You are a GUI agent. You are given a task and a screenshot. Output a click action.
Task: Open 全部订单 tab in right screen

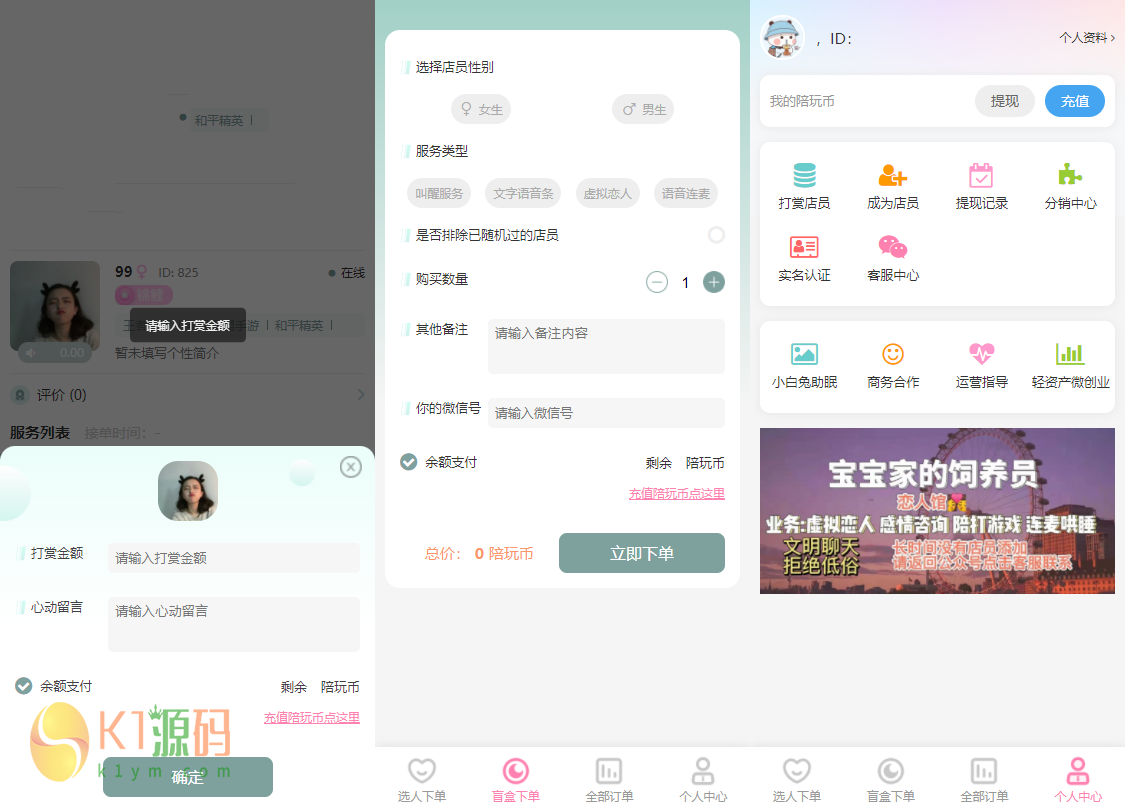point(984,780)
